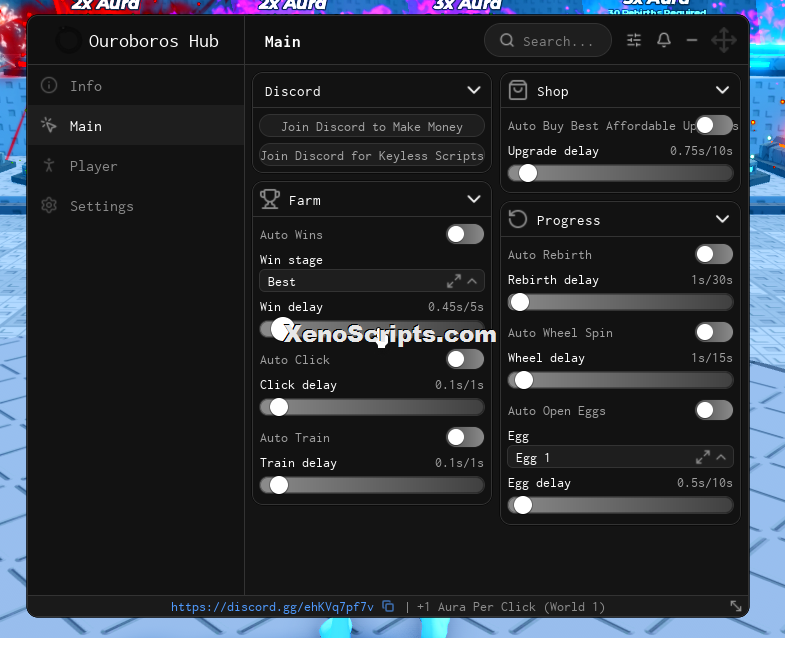
Task: Collapse the Discord section chevron
Action: 474,91
